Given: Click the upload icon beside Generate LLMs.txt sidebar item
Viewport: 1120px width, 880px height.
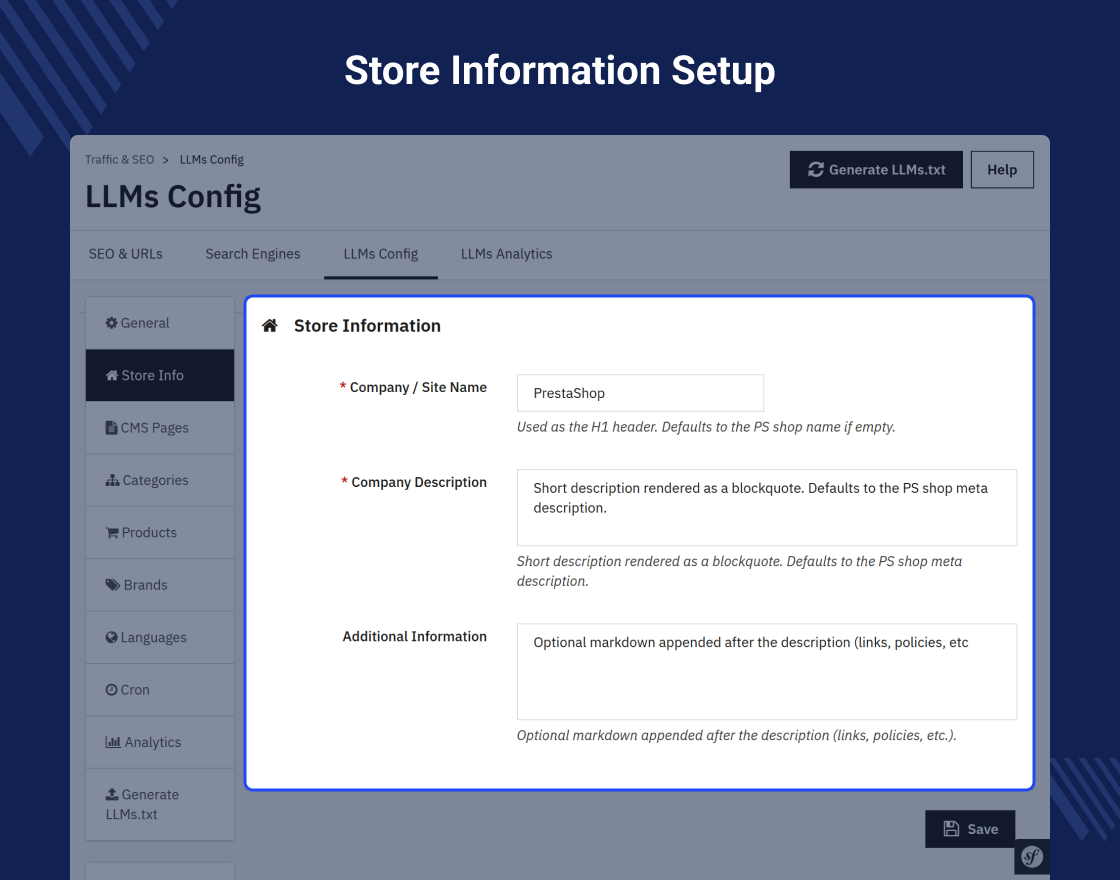Looking at the screenshot, I should pyautogui.click(x=112, y=794).
